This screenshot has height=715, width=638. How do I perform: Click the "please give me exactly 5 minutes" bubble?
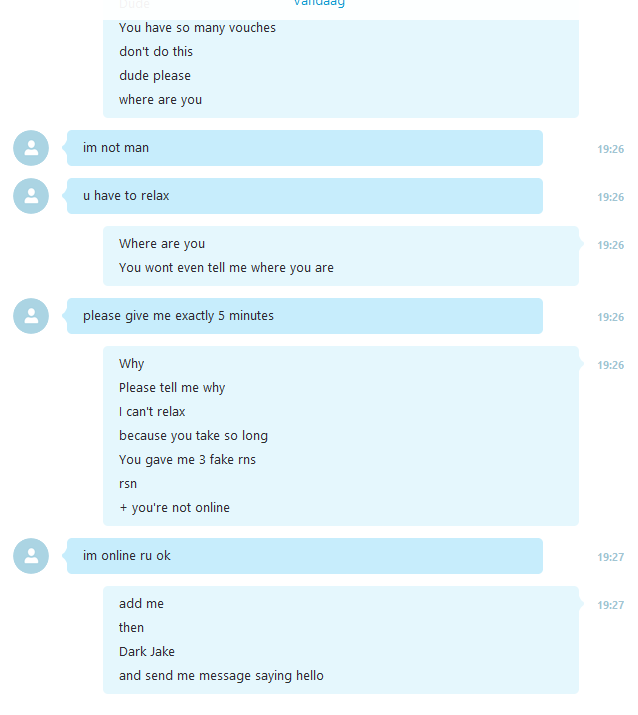pos(305,316)
